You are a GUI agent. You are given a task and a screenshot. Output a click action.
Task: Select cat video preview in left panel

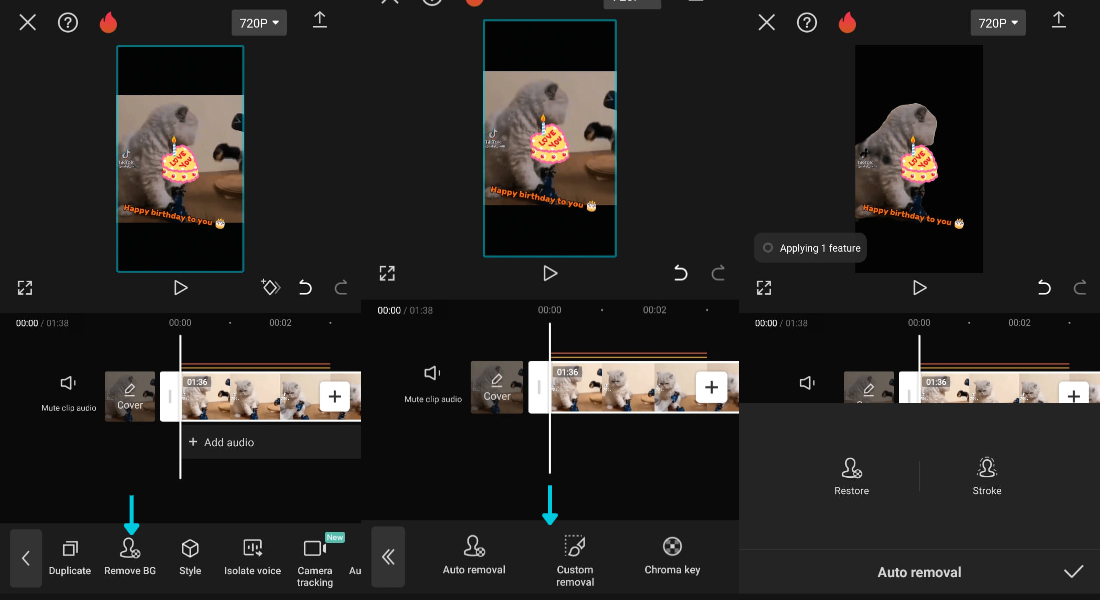(x=180, y=159)
